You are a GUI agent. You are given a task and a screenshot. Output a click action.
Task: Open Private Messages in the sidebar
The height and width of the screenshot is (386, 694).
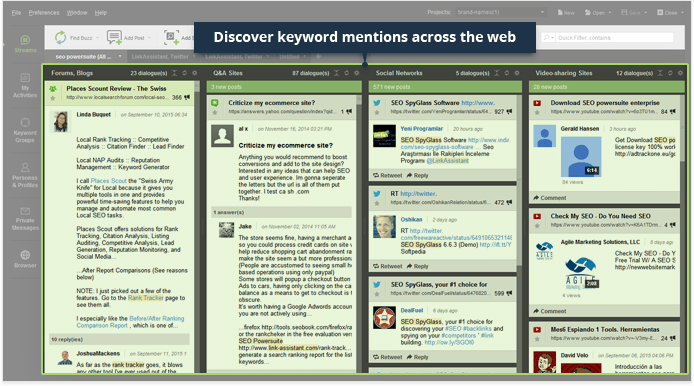click(25, 218)
